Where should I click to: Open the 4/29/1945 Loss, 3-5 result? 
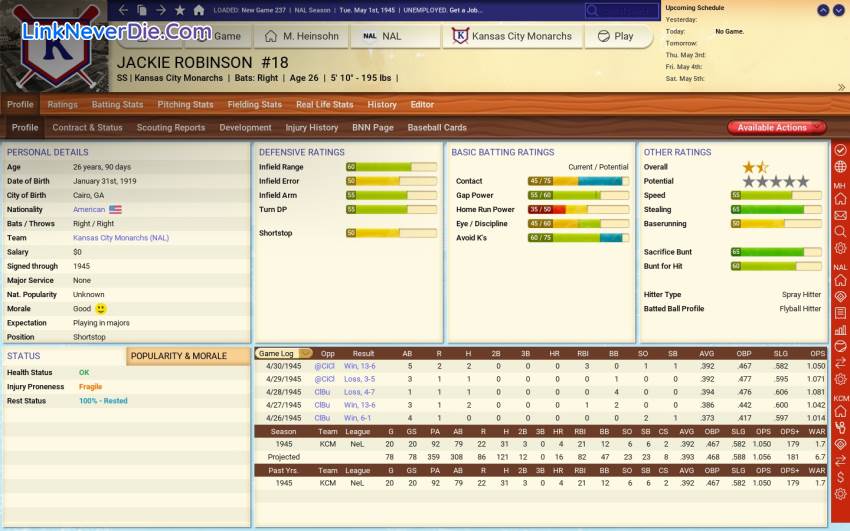point(359,379)
